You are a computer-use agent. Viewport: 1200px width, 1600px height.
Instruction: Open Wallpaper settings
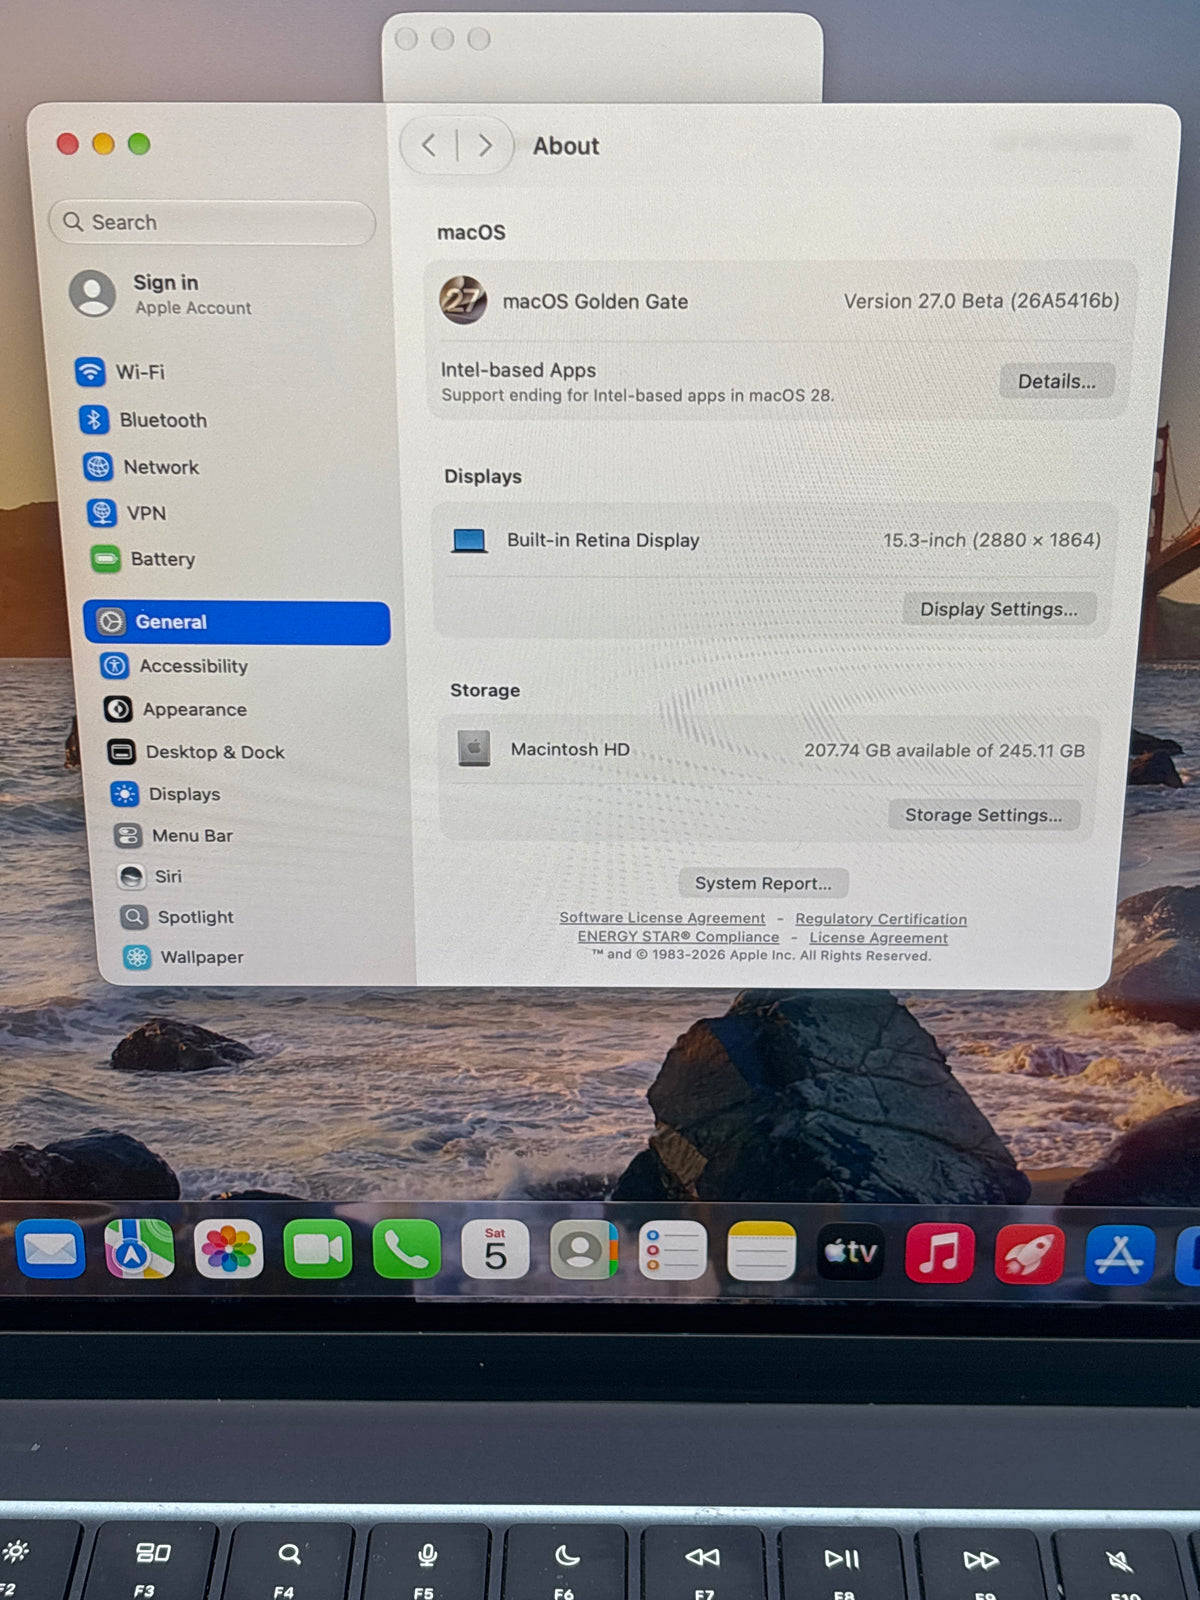tap(184, 957)
